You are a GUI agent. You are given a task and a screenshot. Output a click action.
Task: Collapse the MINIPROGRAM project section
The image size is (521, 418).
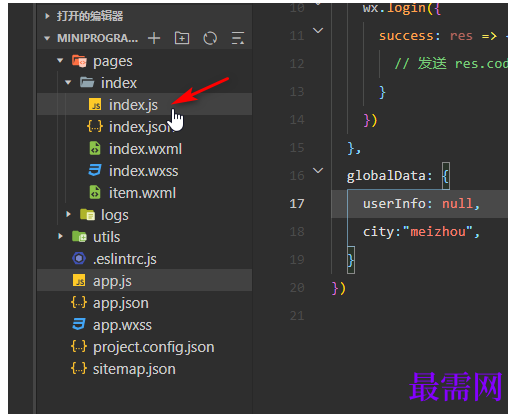point(47,38)
